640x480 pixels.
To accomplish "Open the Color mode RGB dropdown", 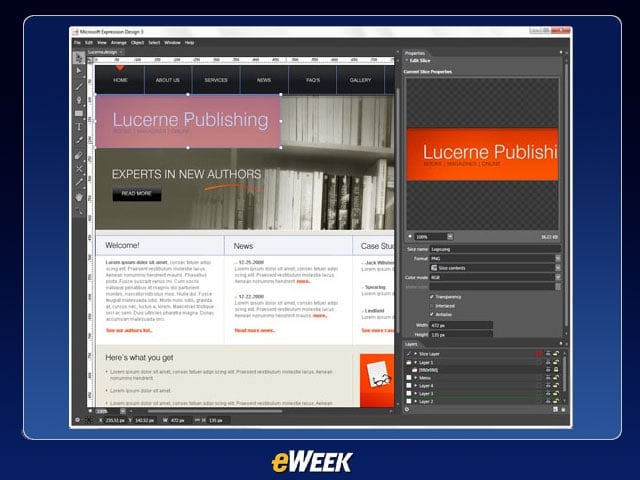I will [558, 277].
